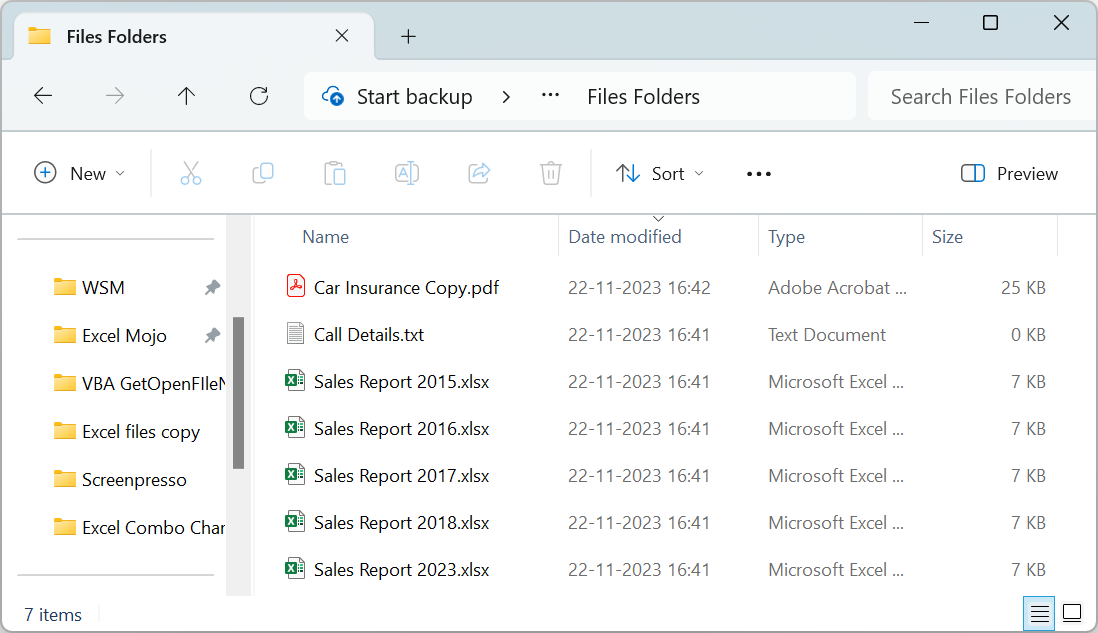Screen dimensions: 1098x633
Task: Go up one folder level
Action: pyautogui.click(x=186, y=96)
